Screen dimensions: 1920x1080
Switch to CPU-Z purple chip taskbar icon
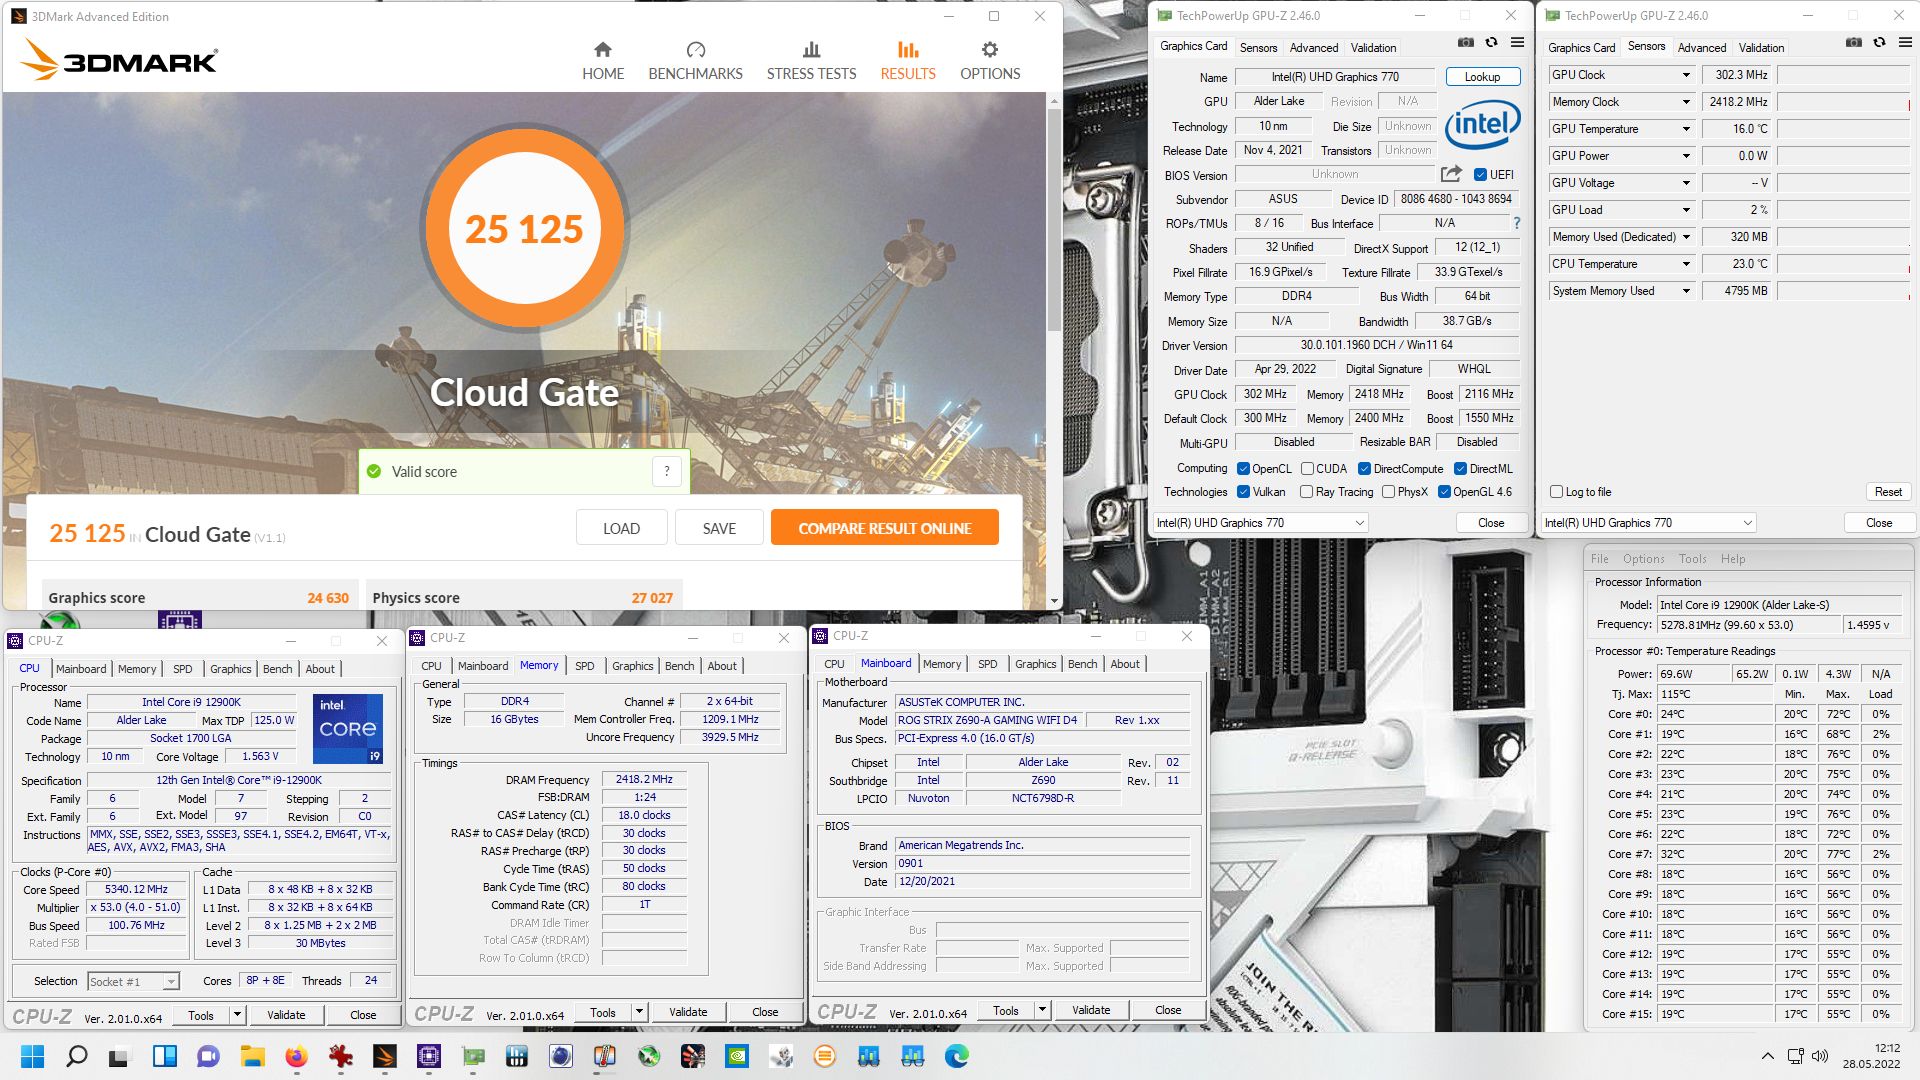click(428, 1056)
